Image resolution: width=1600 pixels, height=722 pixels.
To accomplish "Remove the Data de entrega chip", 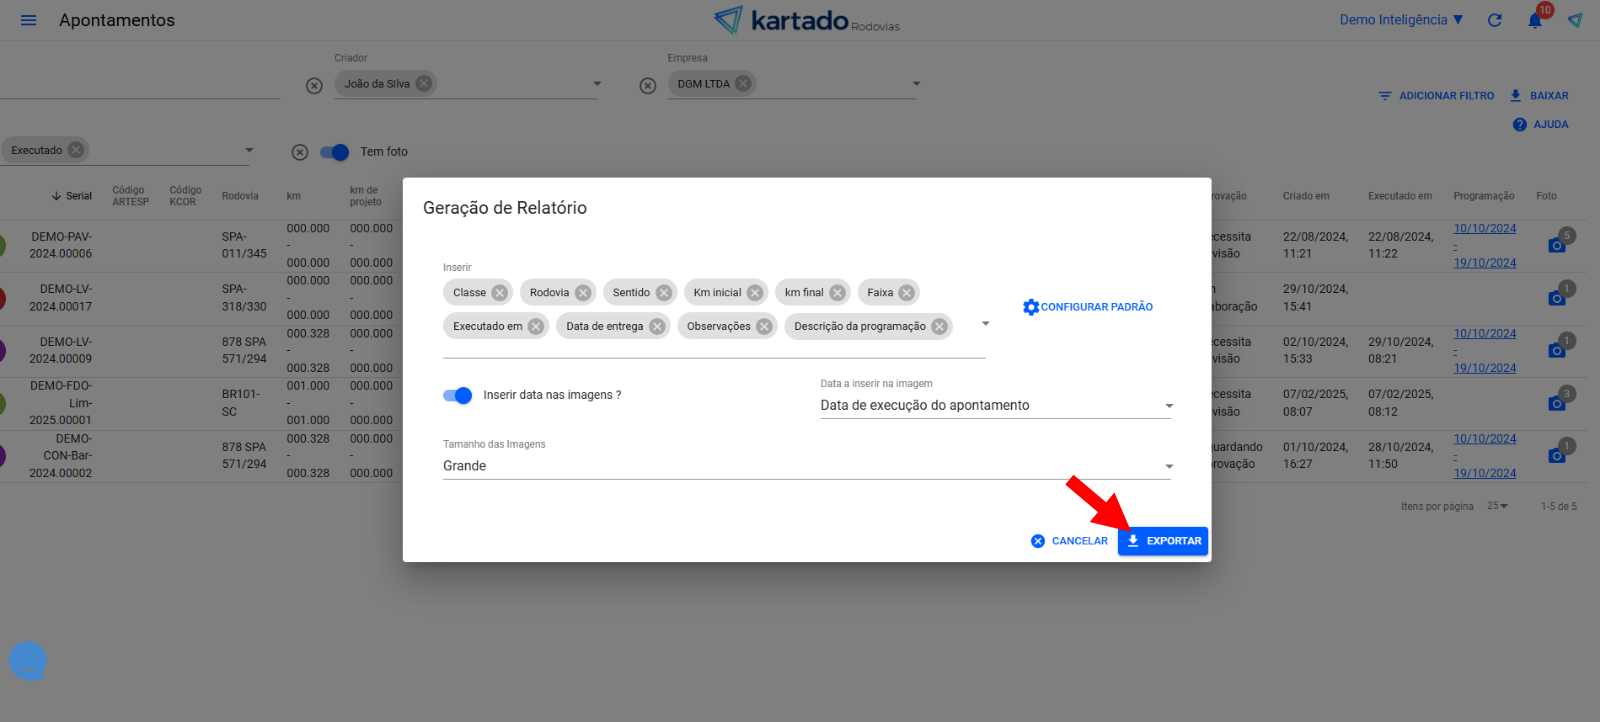I will [x=657, y=326].
